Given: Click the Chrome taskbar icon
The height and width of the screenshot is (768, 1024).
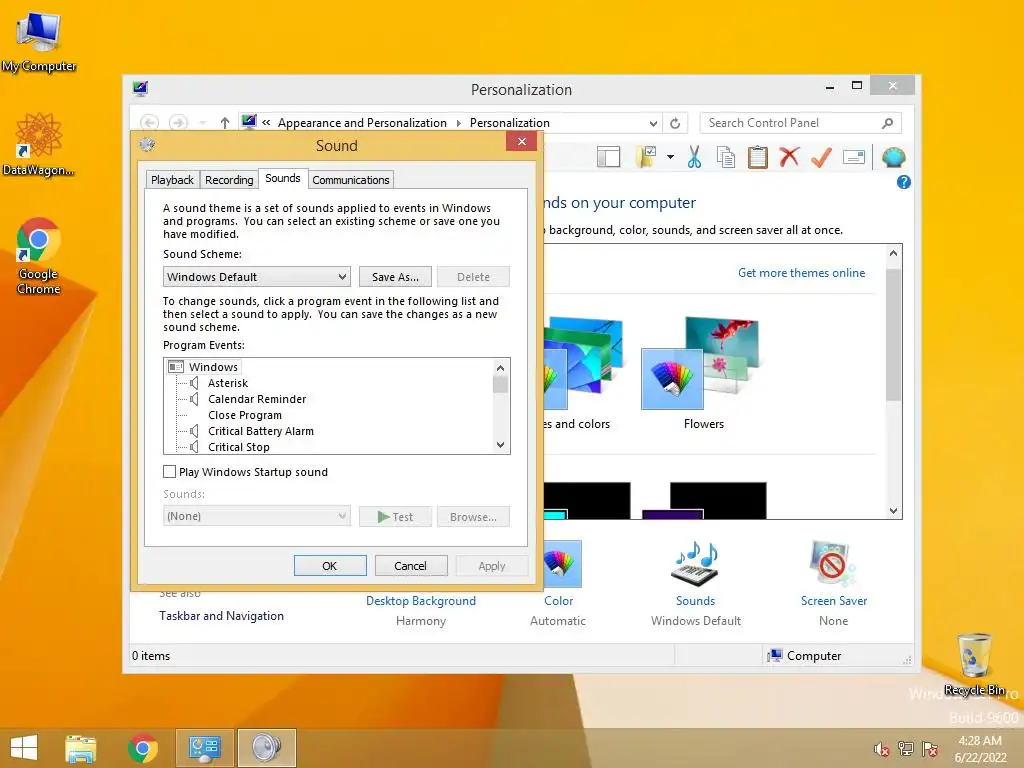Looking at the screenshot, I should point(143,748).
